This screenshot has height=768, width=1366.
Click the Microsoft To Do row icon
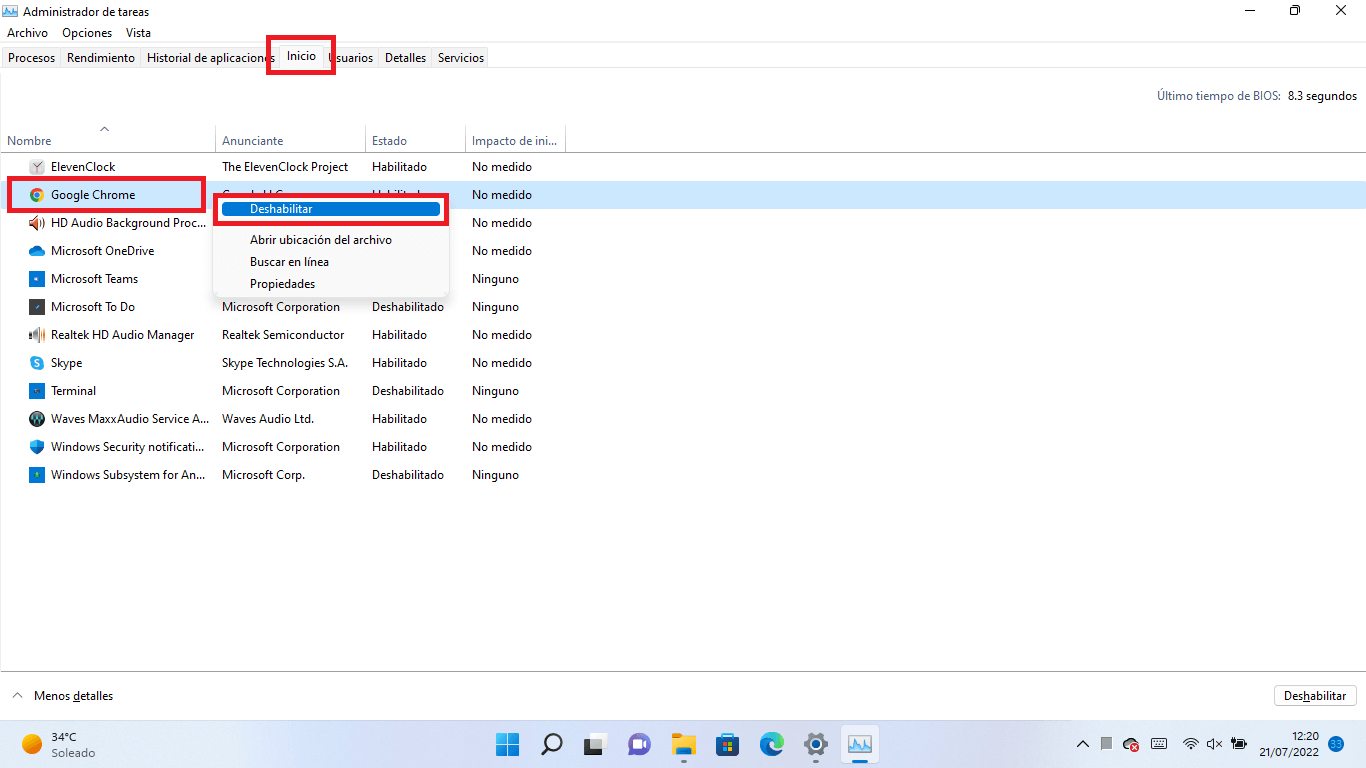[37, 307]
